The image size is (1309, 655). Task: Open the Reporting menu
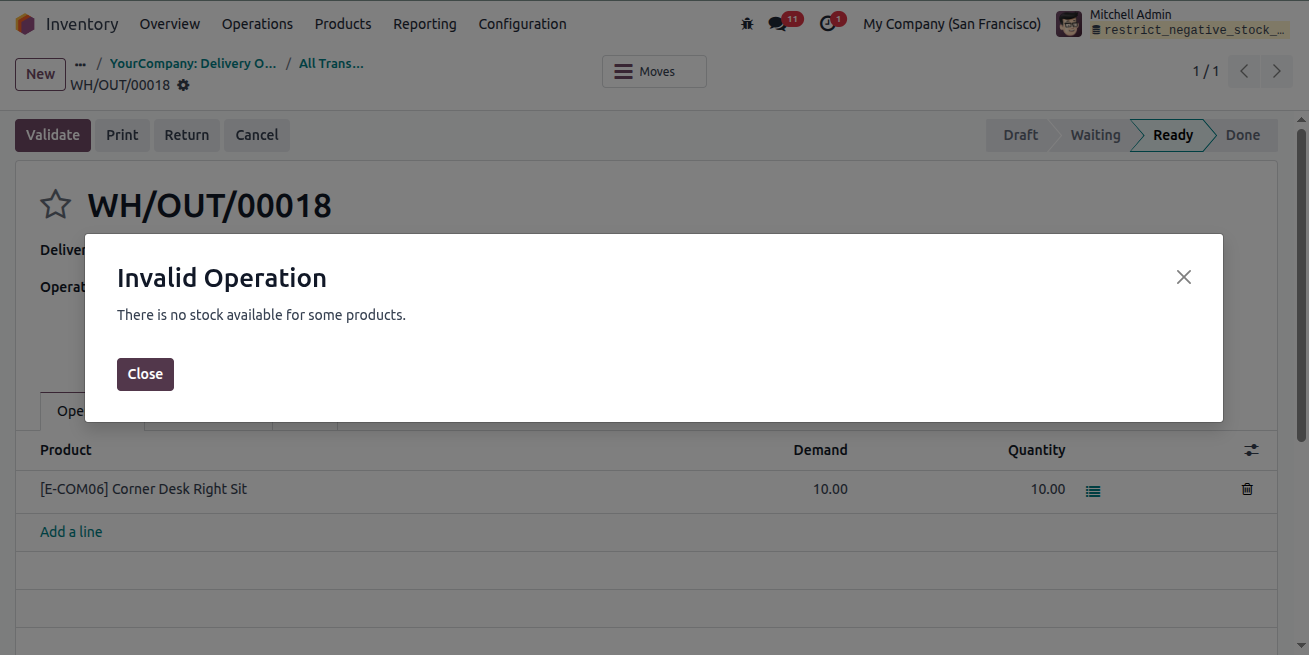pos(425,24)
